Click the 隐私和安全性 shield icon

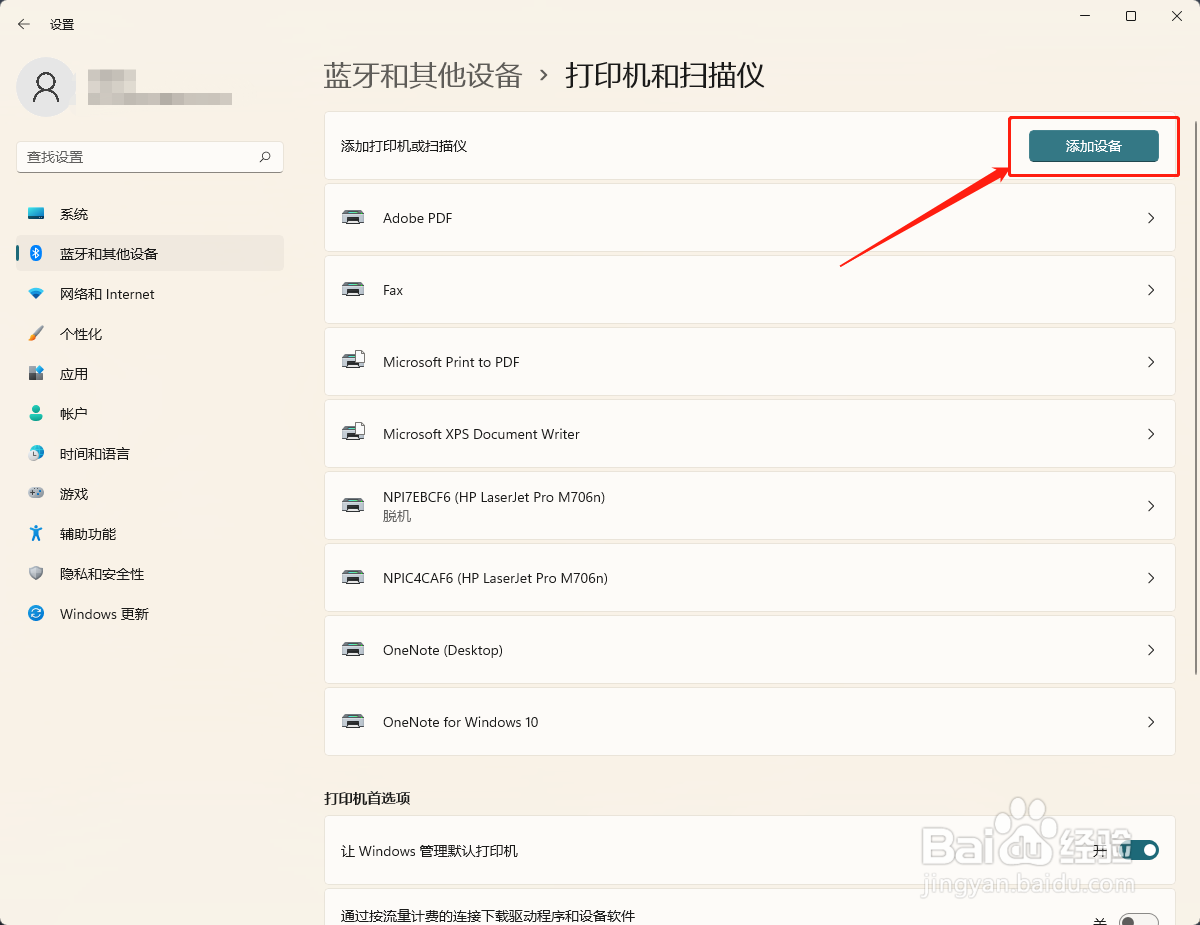coord(36,574)
